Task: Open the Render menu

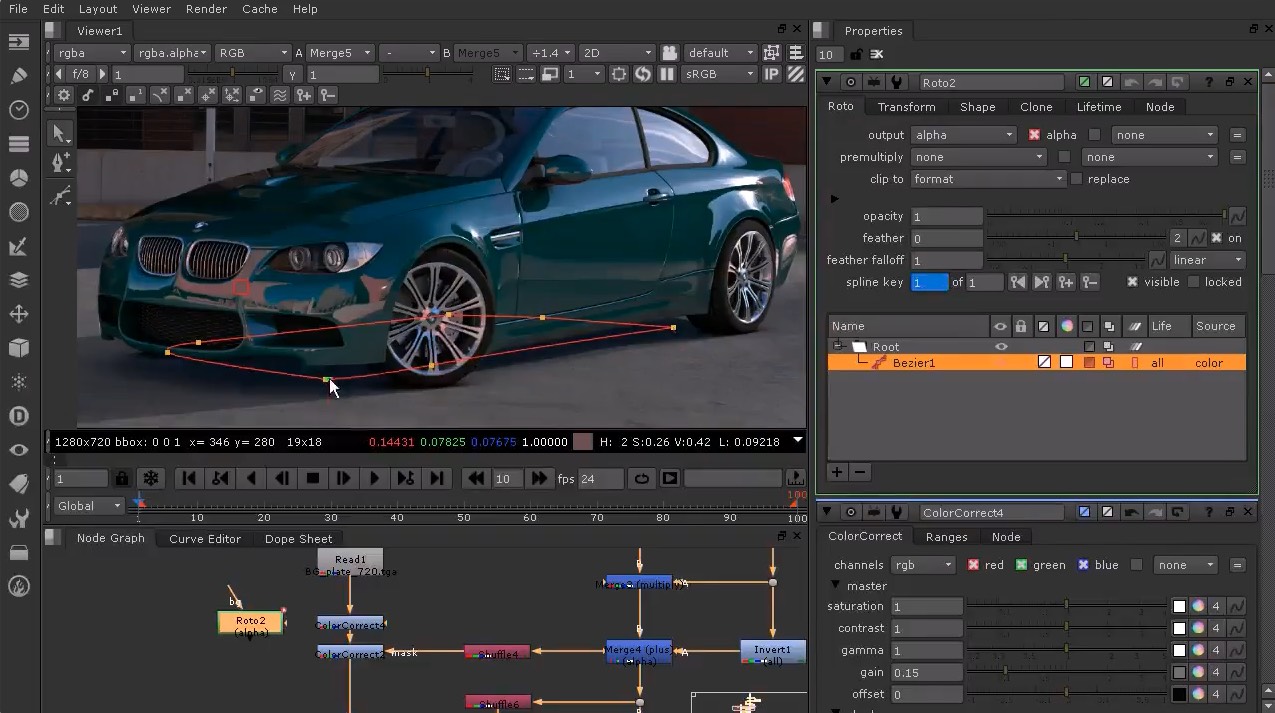Action: tap(206, 9)
